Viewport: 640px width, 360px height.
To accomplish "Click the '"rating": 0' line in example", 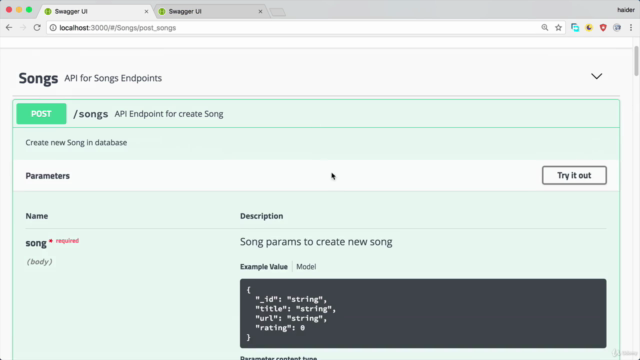I will coord(280,328).
